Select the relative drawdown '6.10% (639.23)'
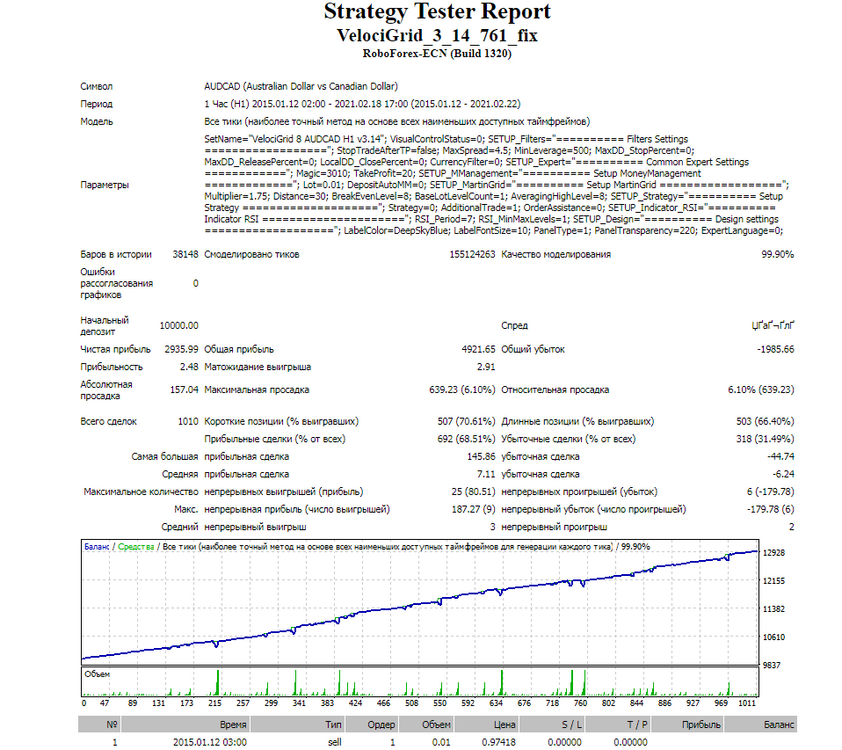 tap(761, 390)
